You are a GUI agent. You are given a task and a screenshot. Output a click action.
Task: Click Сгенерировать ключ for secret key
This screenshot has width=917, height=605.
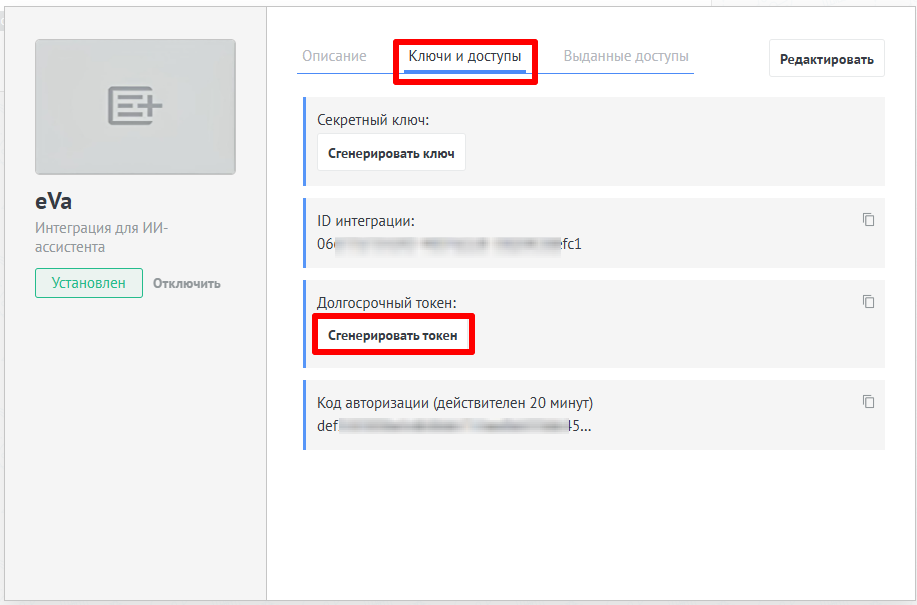coord(391,153)
